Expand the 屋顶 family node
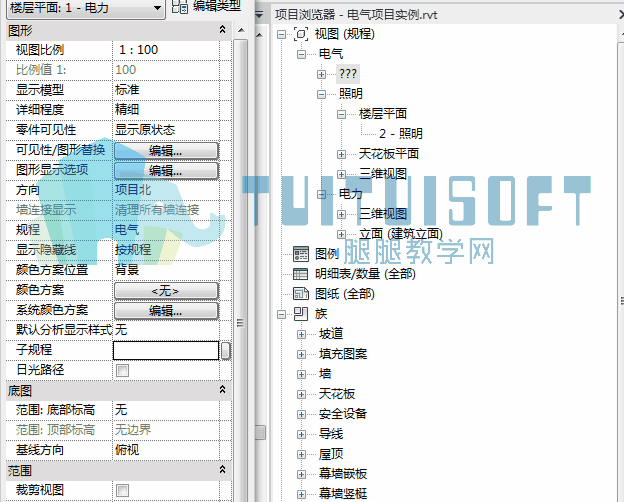This screenshot has width=624, height=502. (x=301, y=454)
